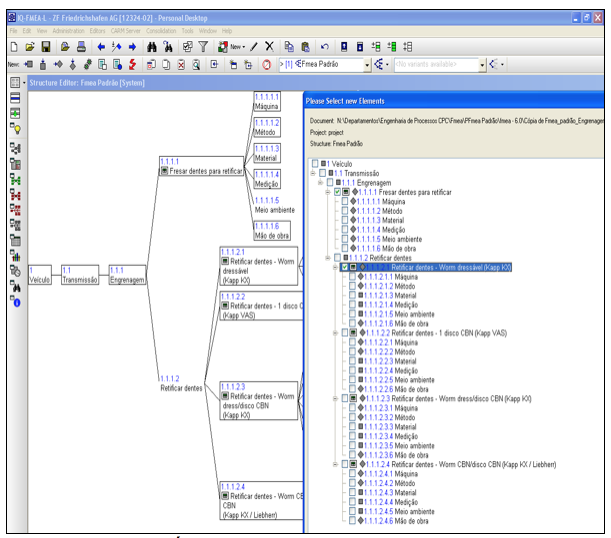Image resolution: width=611 pixels, height=538 pixels.
Task: Collapse the 1.1.1.1 Fresar dentes tree node
Action: (328, 192)
